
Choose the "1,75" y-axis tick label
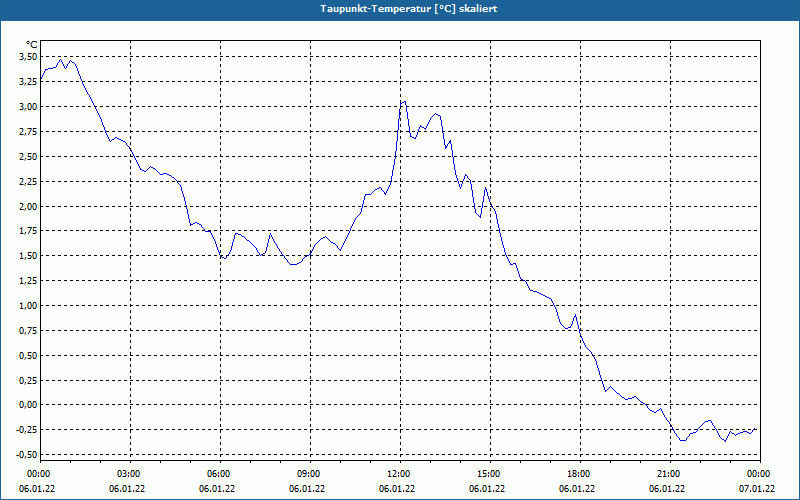point(29,231)
